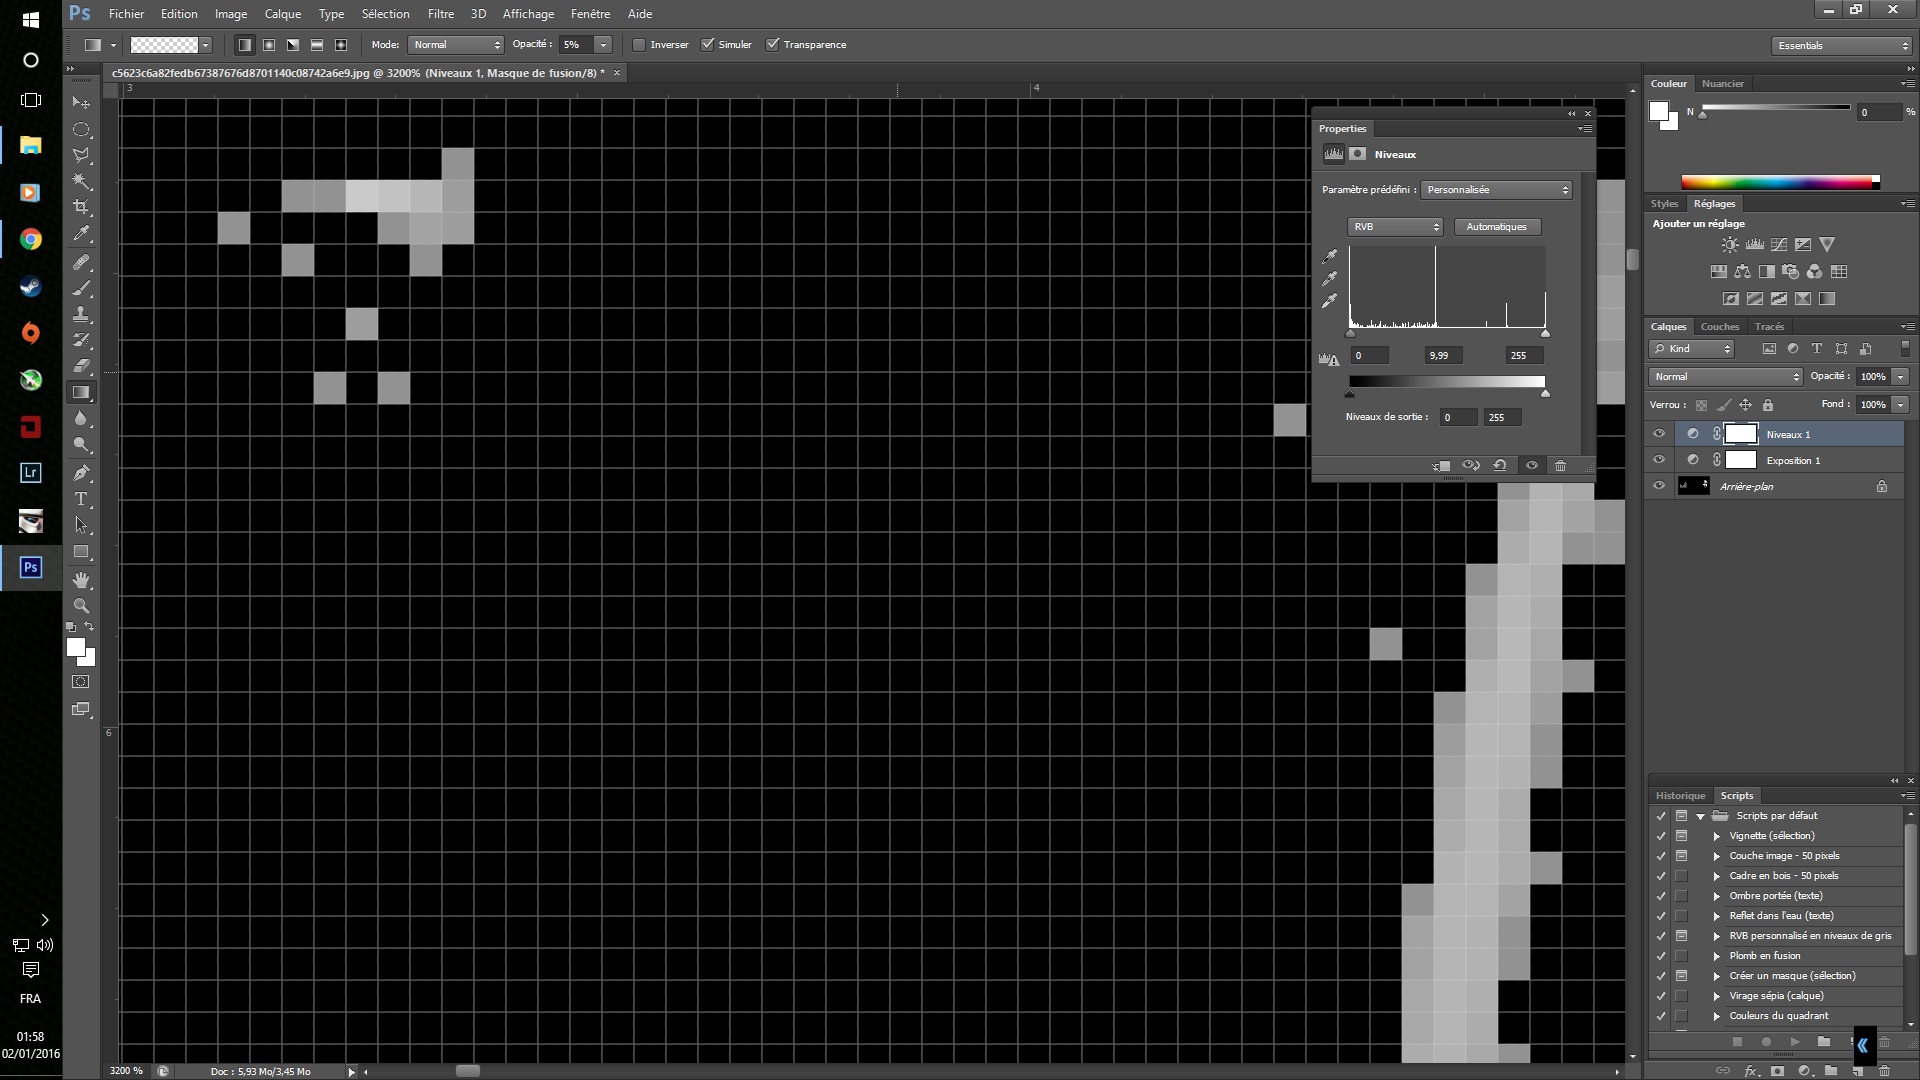Click the delete adjustment trash icon
This screenshot has width=1920, height=1080.
(1560, 466)
